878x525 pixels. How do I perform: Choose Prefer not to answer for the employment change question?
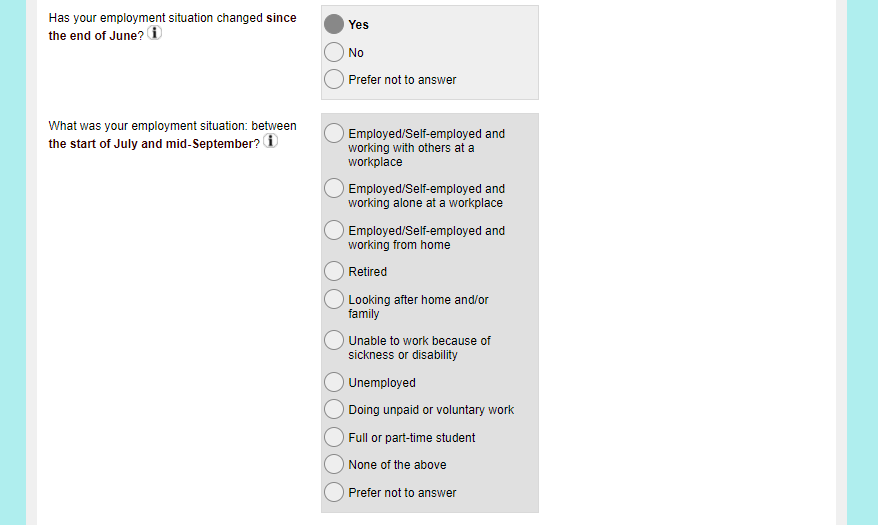(334, 79)
